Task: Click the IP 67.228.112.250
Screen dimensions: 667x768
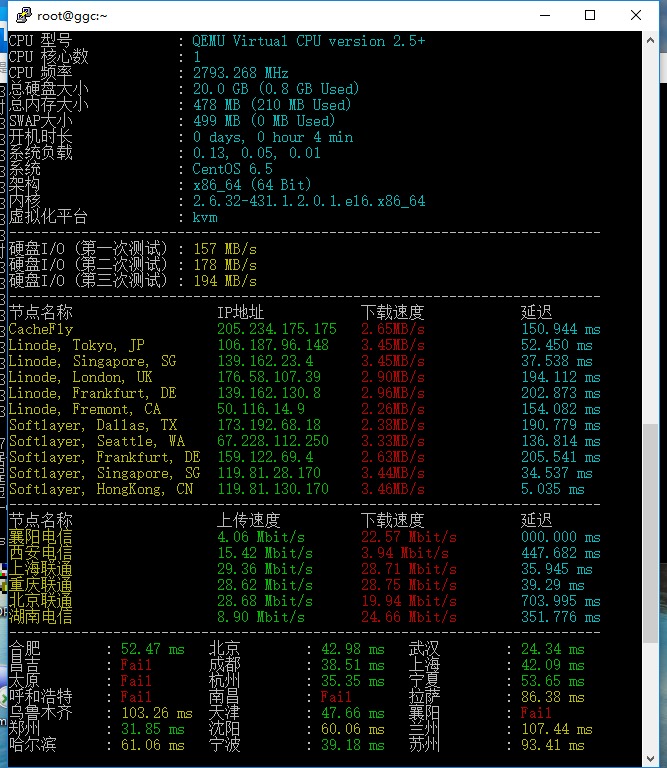Action: click(273, 441)
